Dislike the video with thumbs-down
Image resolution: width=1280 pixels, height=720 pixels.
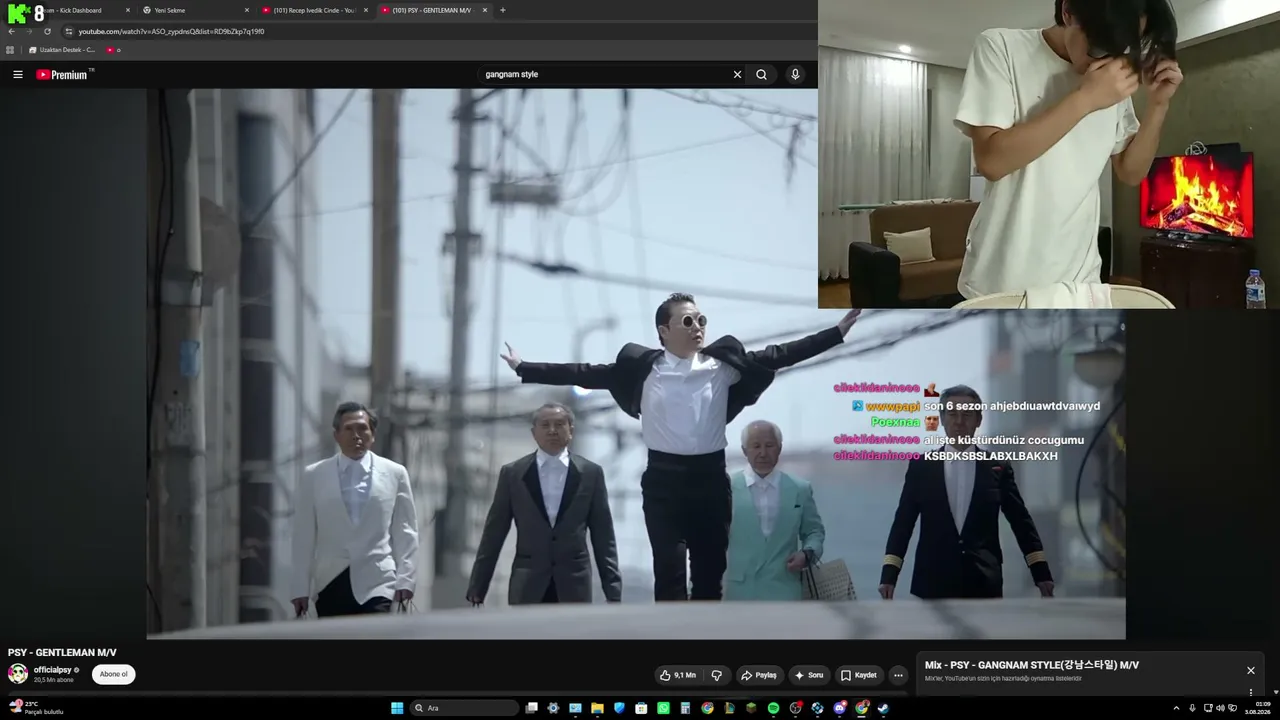[717, 675]
